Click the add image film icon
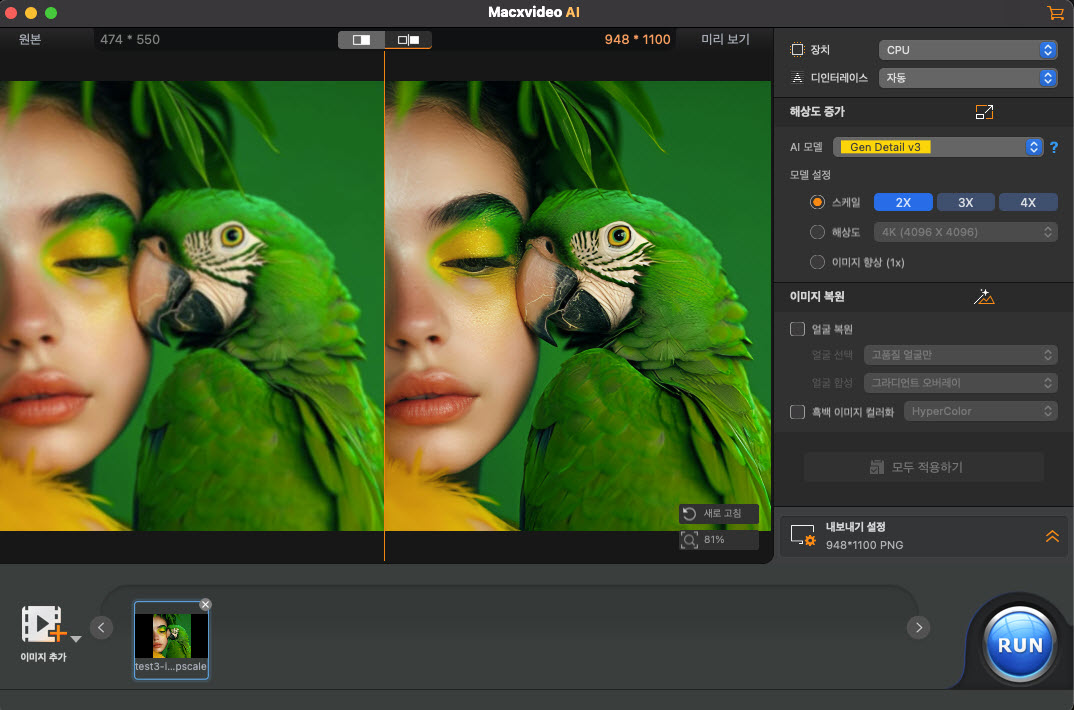Viewport: 1074px width, 710px height. pos(43,624)
